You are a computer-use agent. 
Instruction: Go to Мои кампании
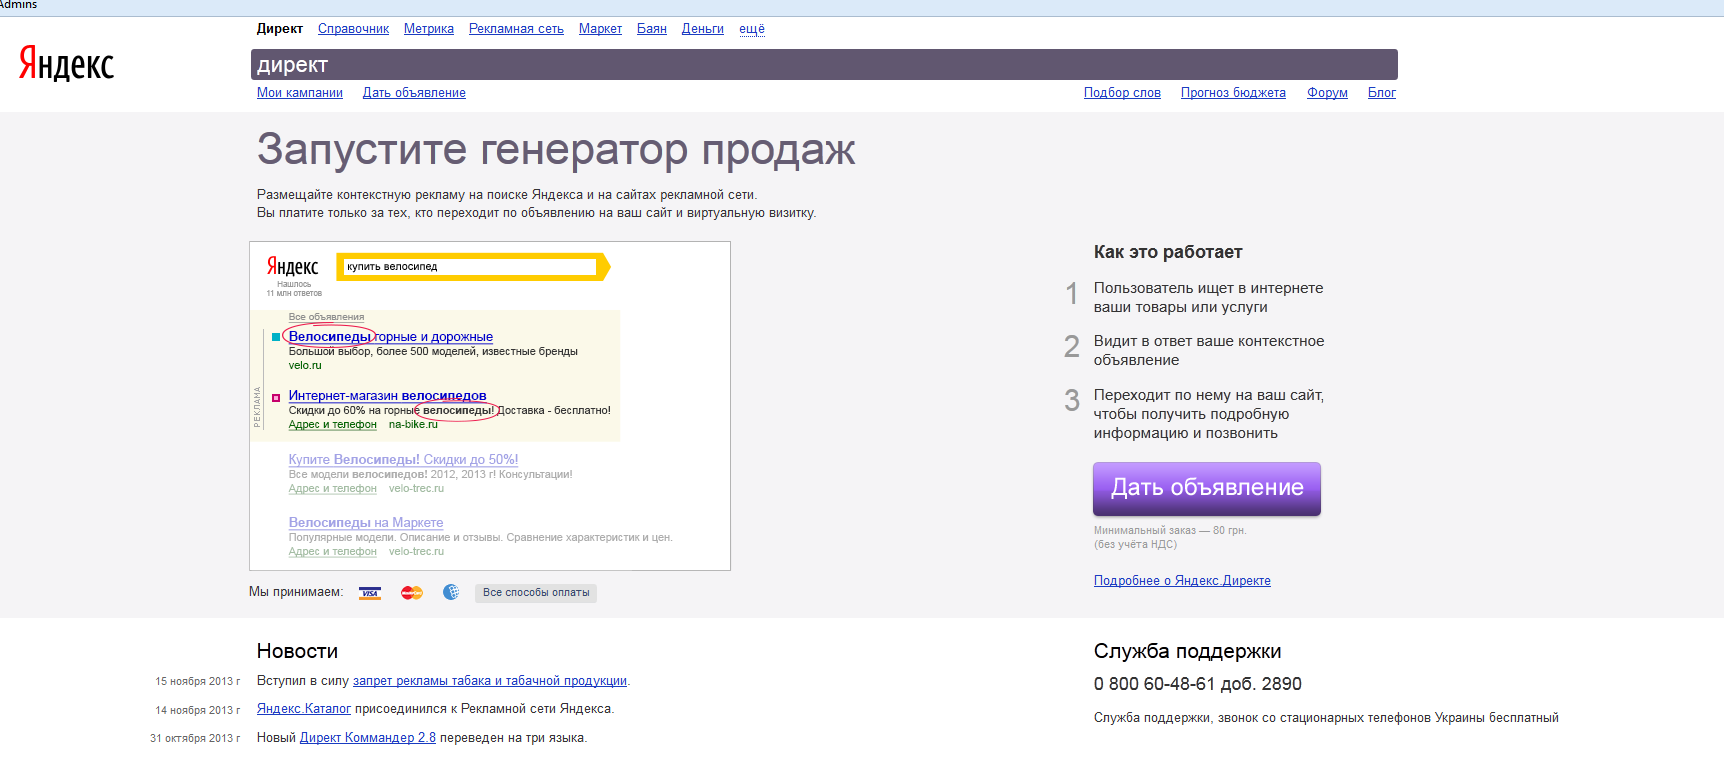[300, 93]
